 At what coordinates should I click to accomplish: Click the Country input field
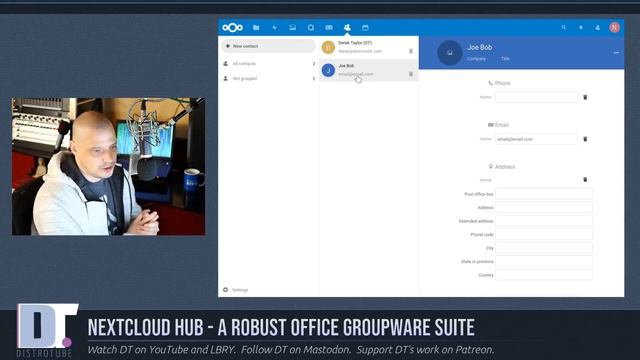click(544, 275)
